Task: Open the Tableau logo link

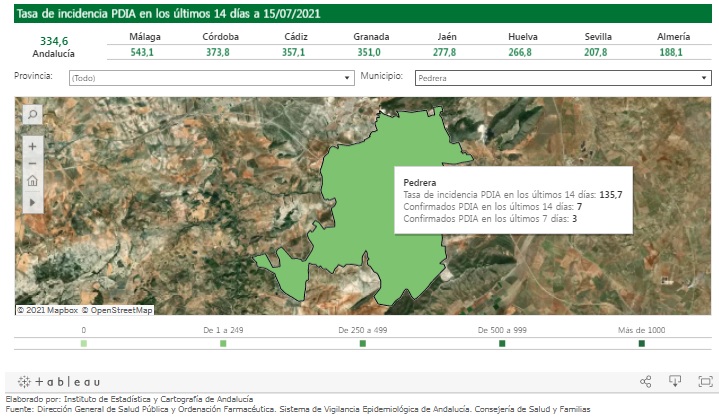Action: coord(60,382)
